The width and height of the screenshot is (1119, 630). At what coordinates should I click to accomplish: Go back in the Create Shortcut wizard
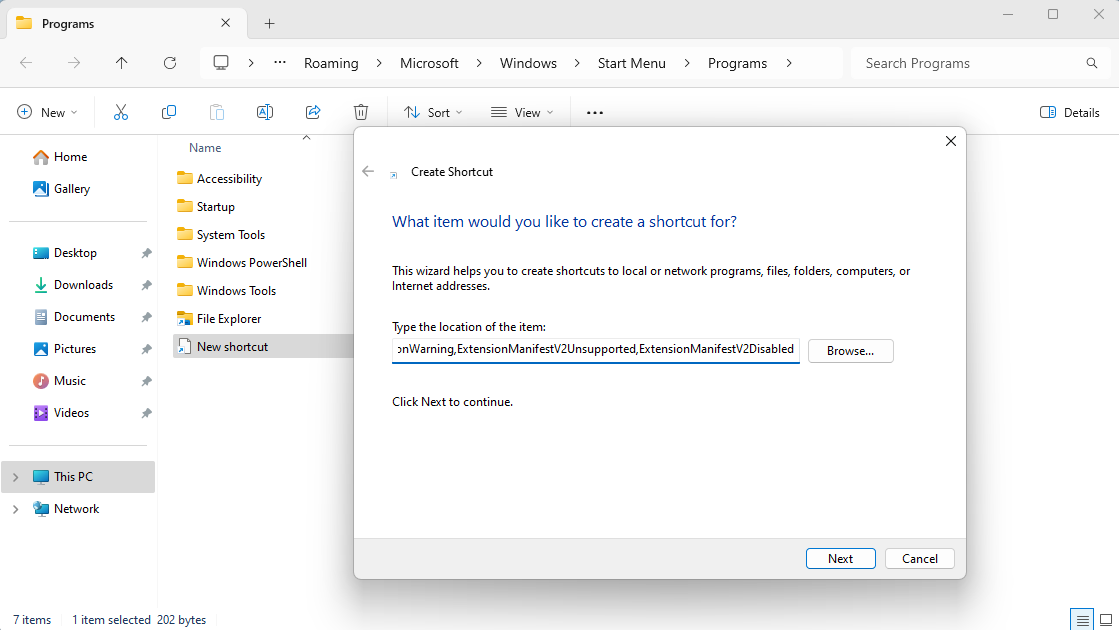[368, 171]
